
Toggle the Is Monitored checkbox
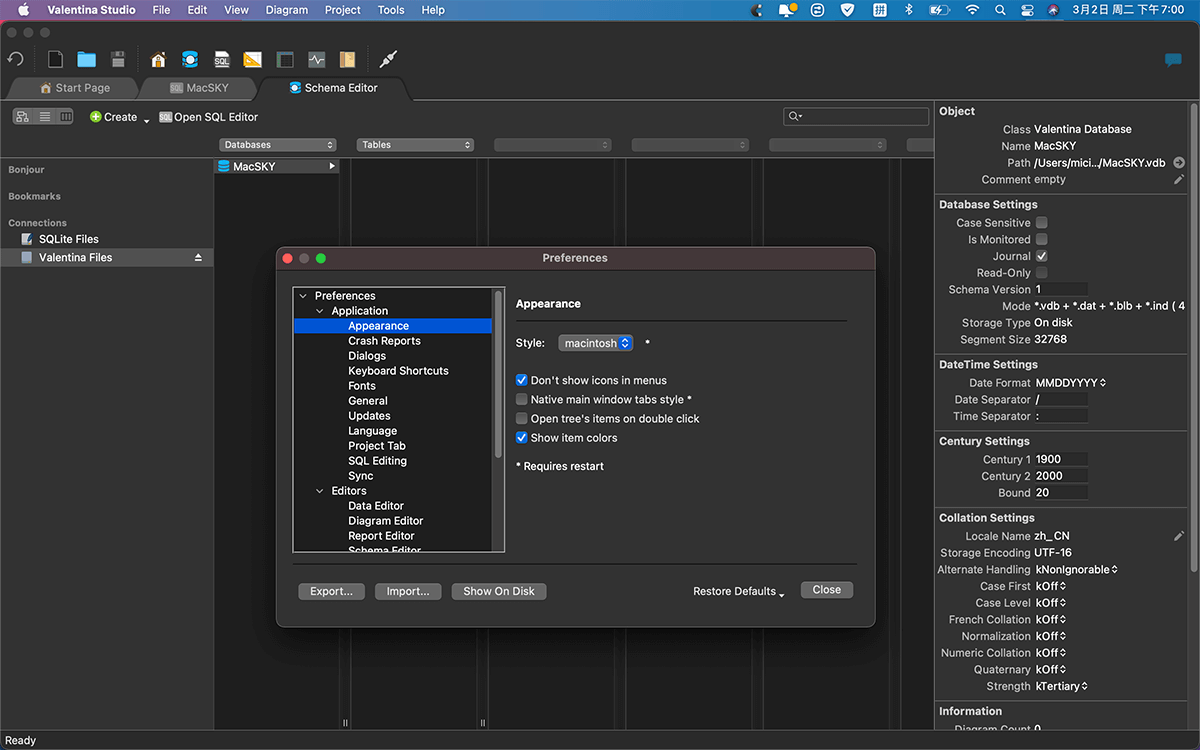(1042, 240)
